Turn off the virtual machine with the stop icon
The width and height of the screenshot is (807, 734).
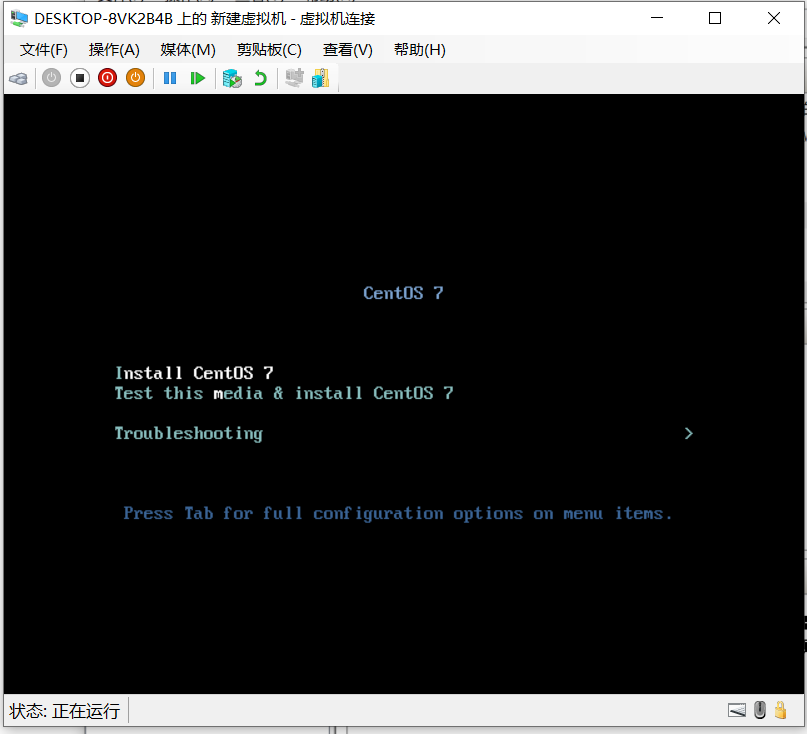point(80,78)
